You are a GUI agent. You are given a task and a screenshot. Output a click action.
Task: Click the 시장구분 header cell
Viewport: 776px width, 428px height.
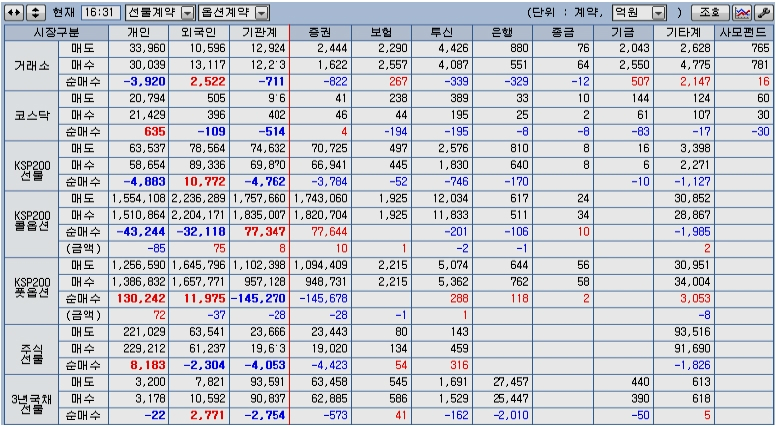click(x=56, y=33)
